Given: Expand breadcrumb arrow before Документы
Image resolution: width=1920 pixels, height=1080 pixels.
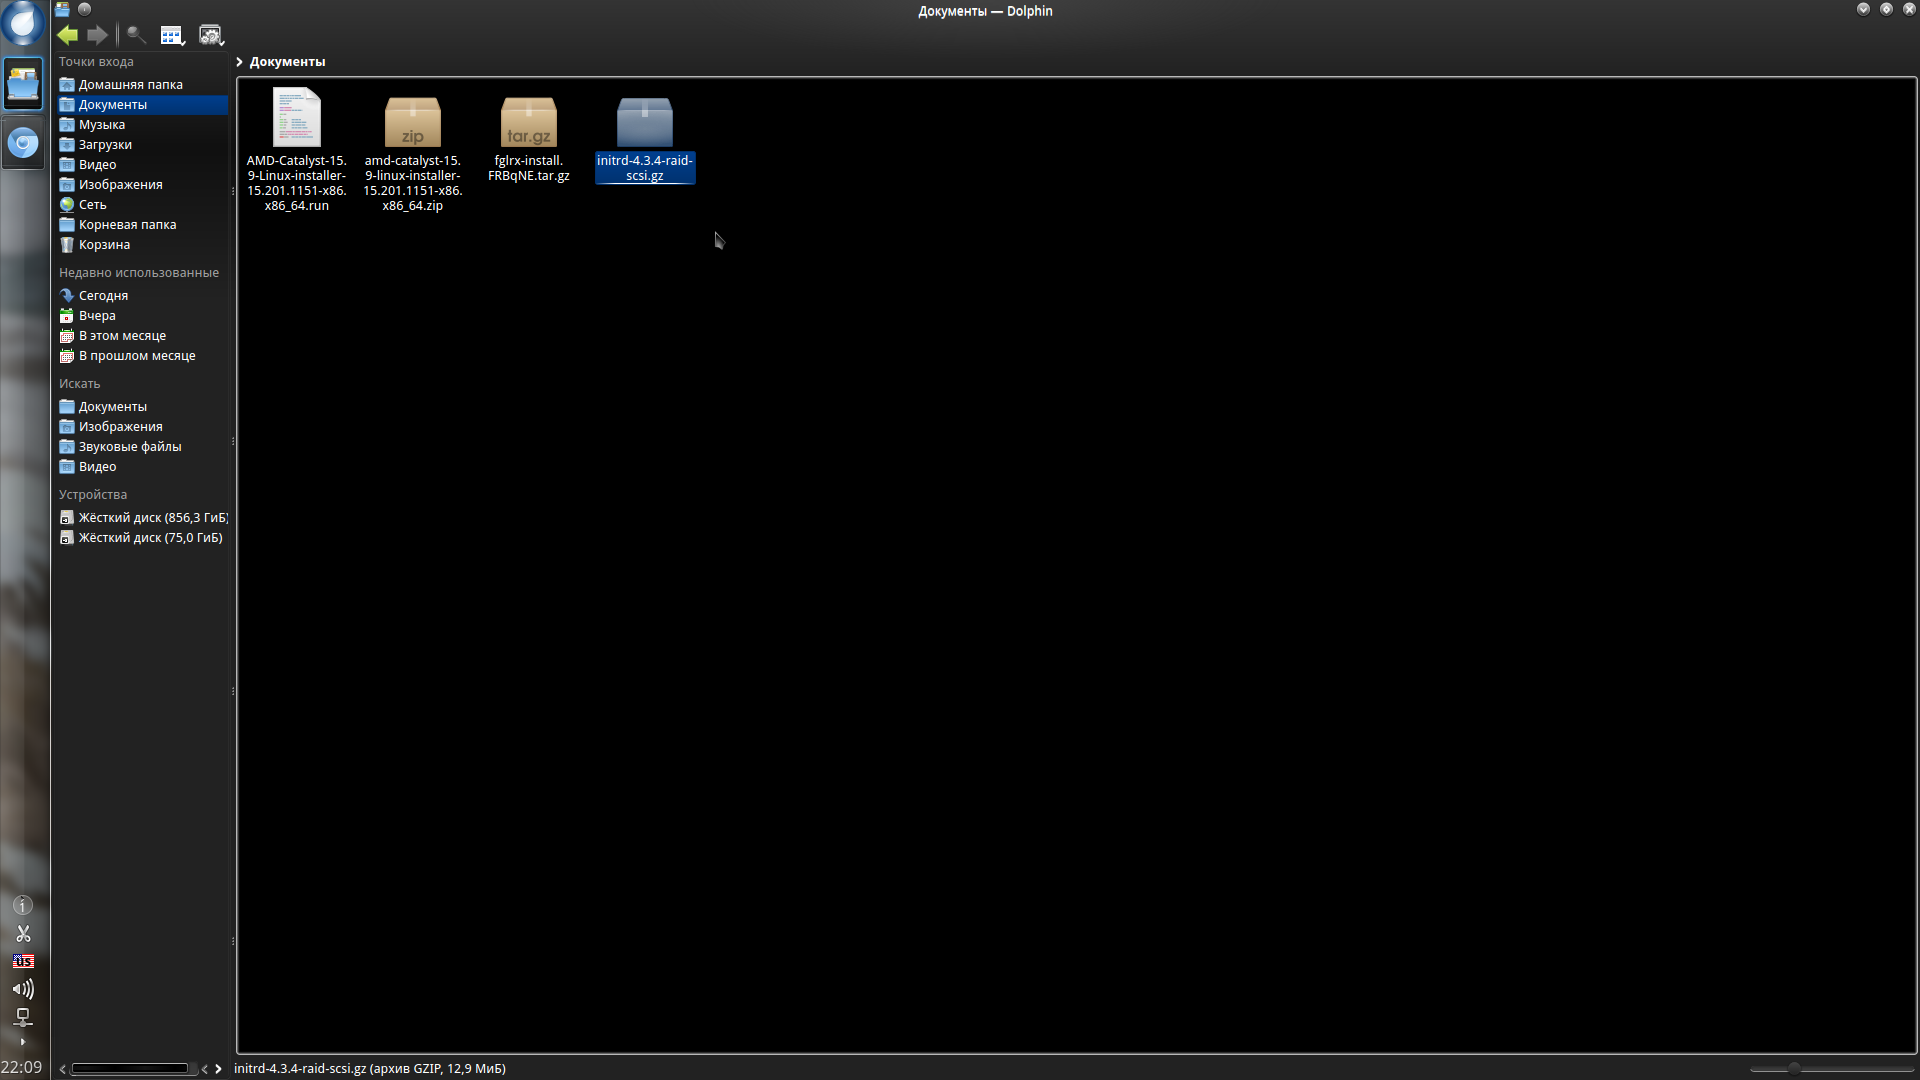Looking at the screenshot, I should point(240,62).
